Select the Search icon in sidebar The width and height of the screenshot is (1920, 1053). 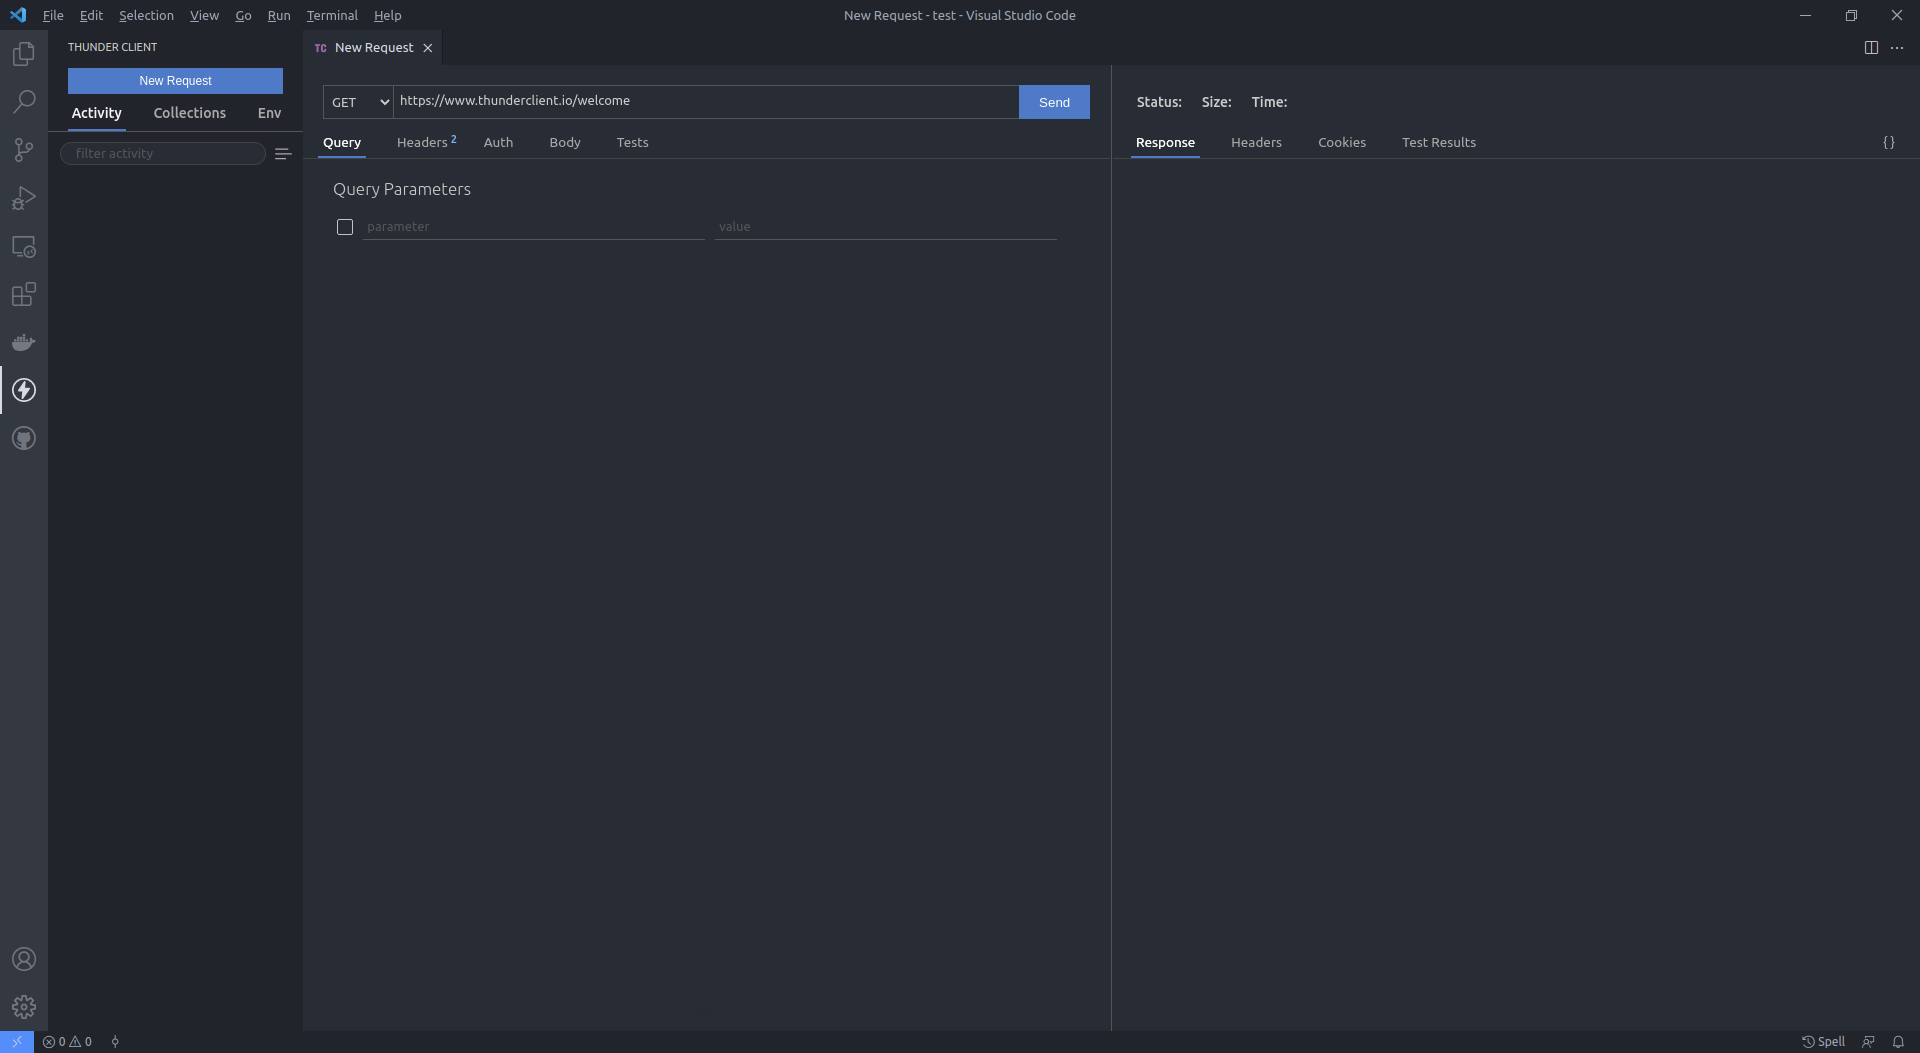(23, 101)
